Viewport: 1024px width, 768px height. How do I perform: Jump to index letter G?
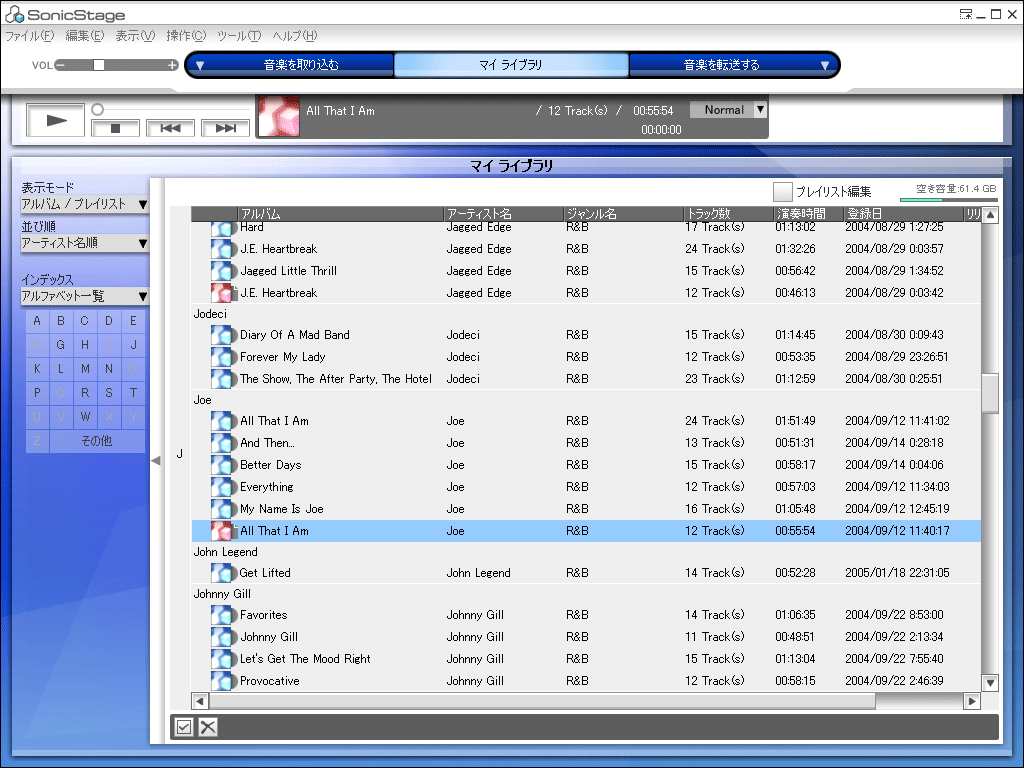click(x=61, y=345)
